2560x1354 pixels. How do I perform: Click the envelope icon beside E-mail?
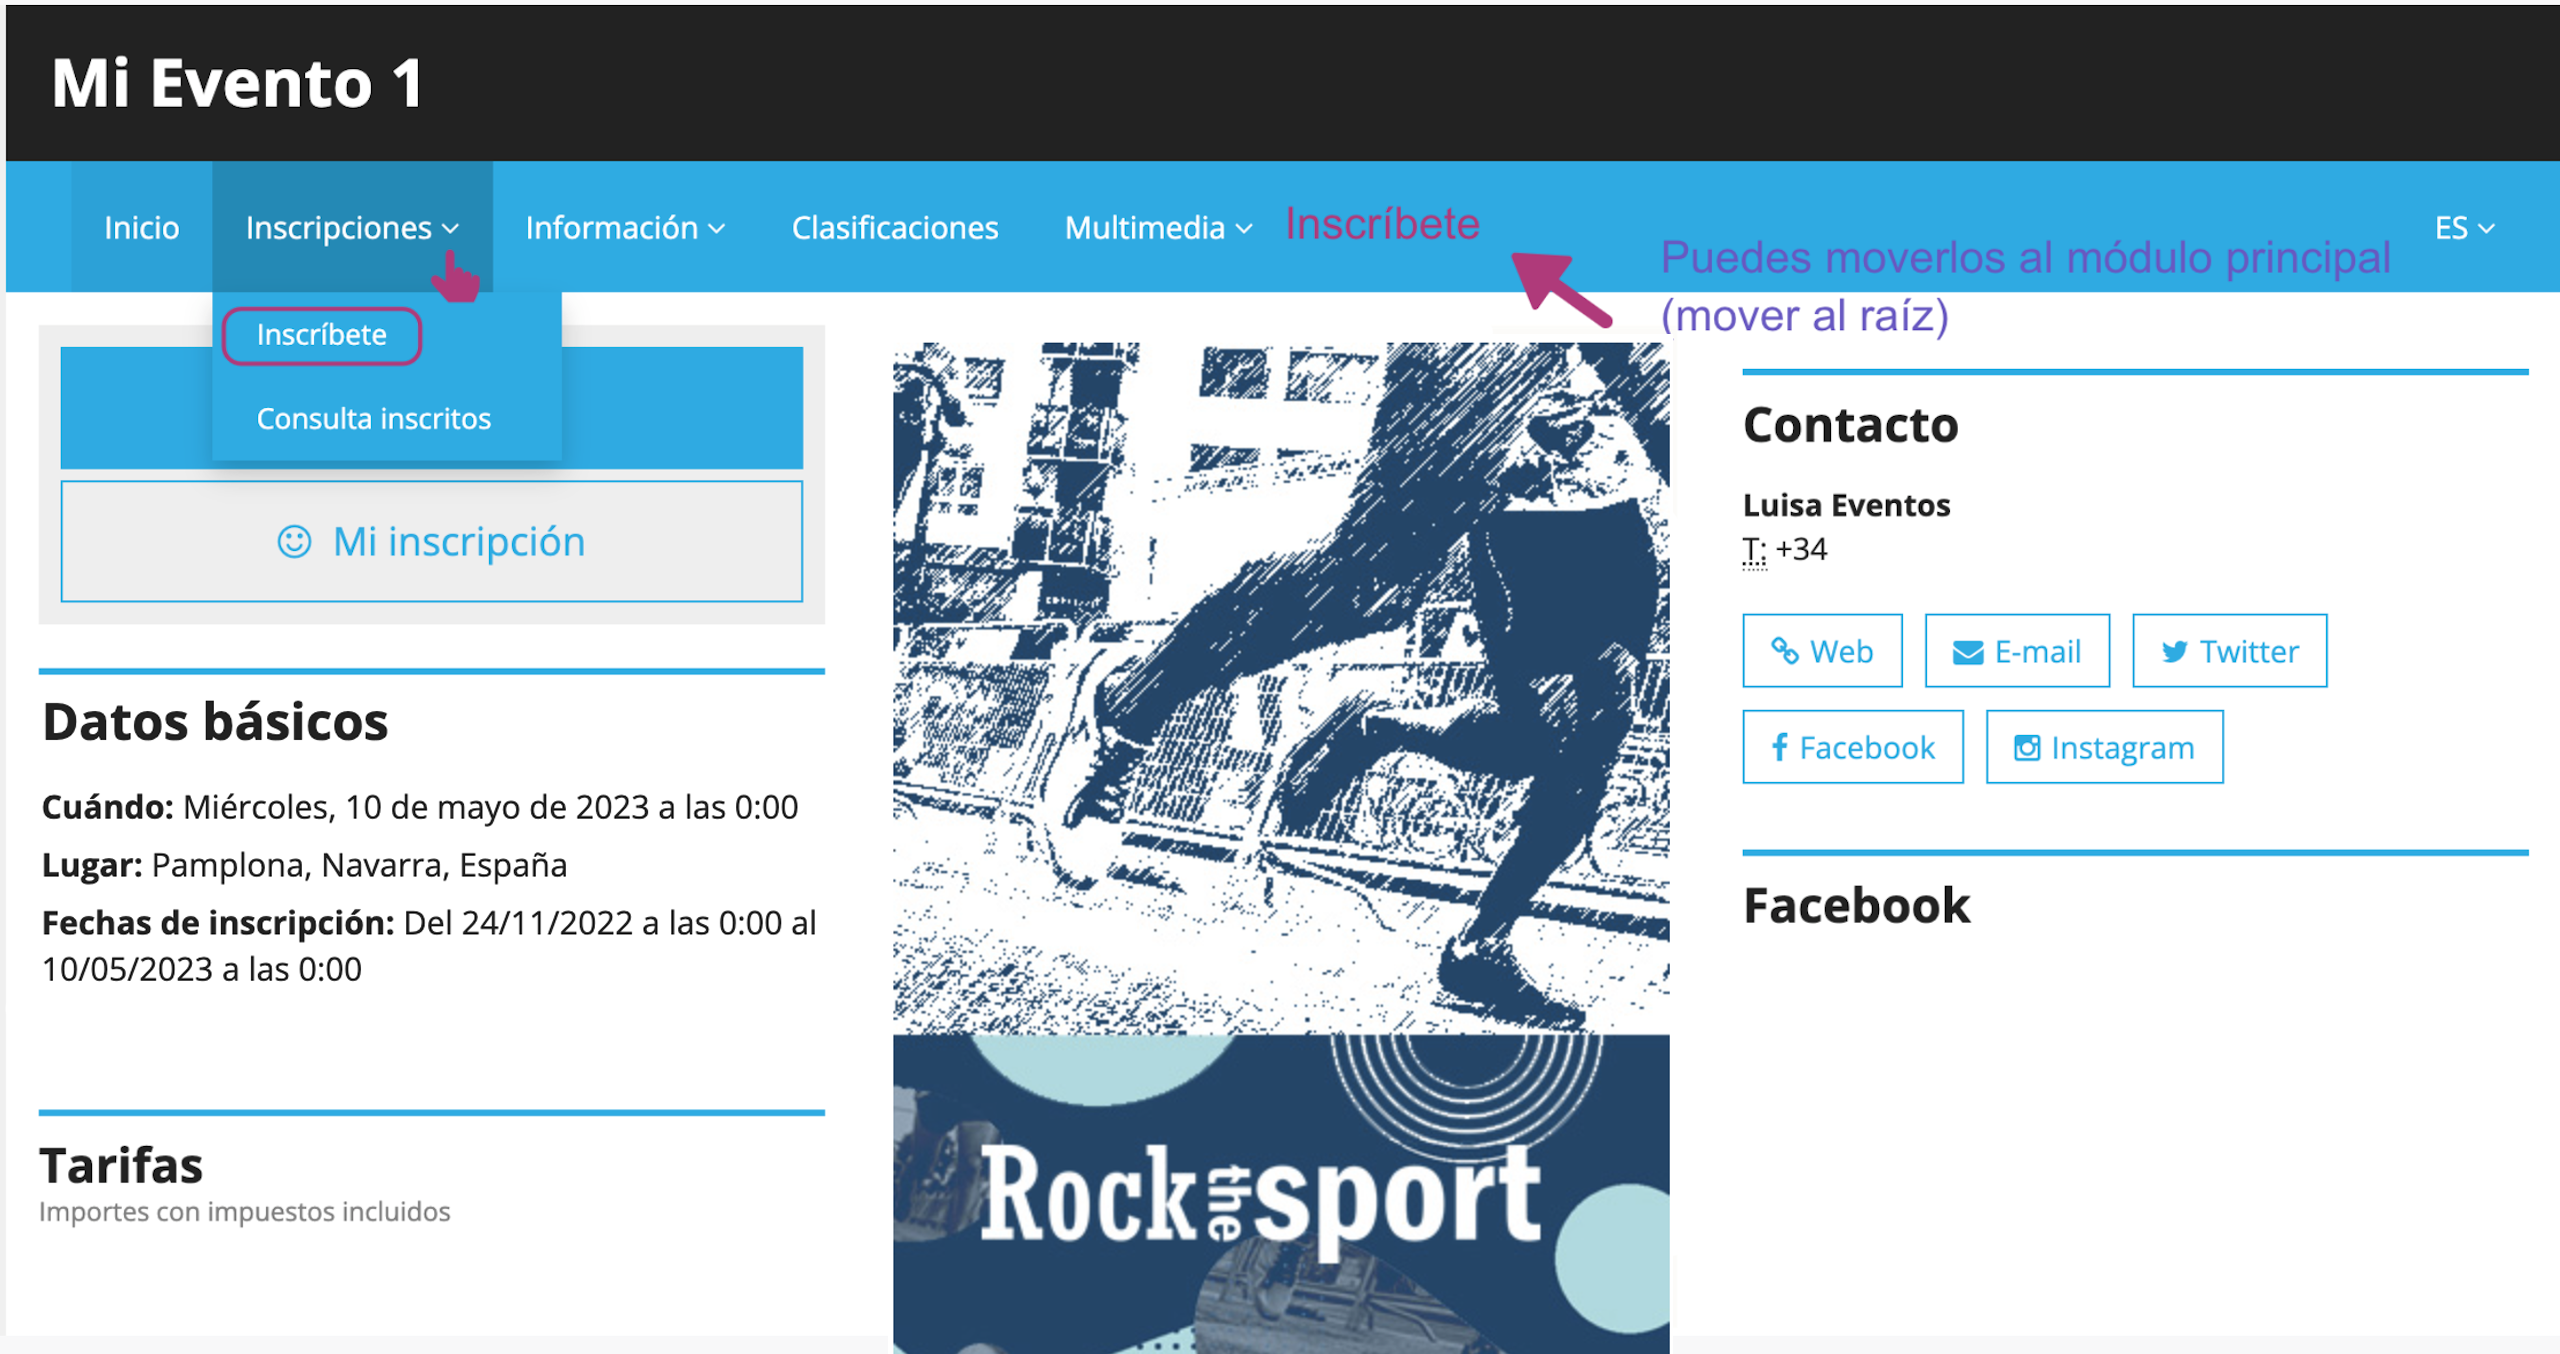(1968, 653)
